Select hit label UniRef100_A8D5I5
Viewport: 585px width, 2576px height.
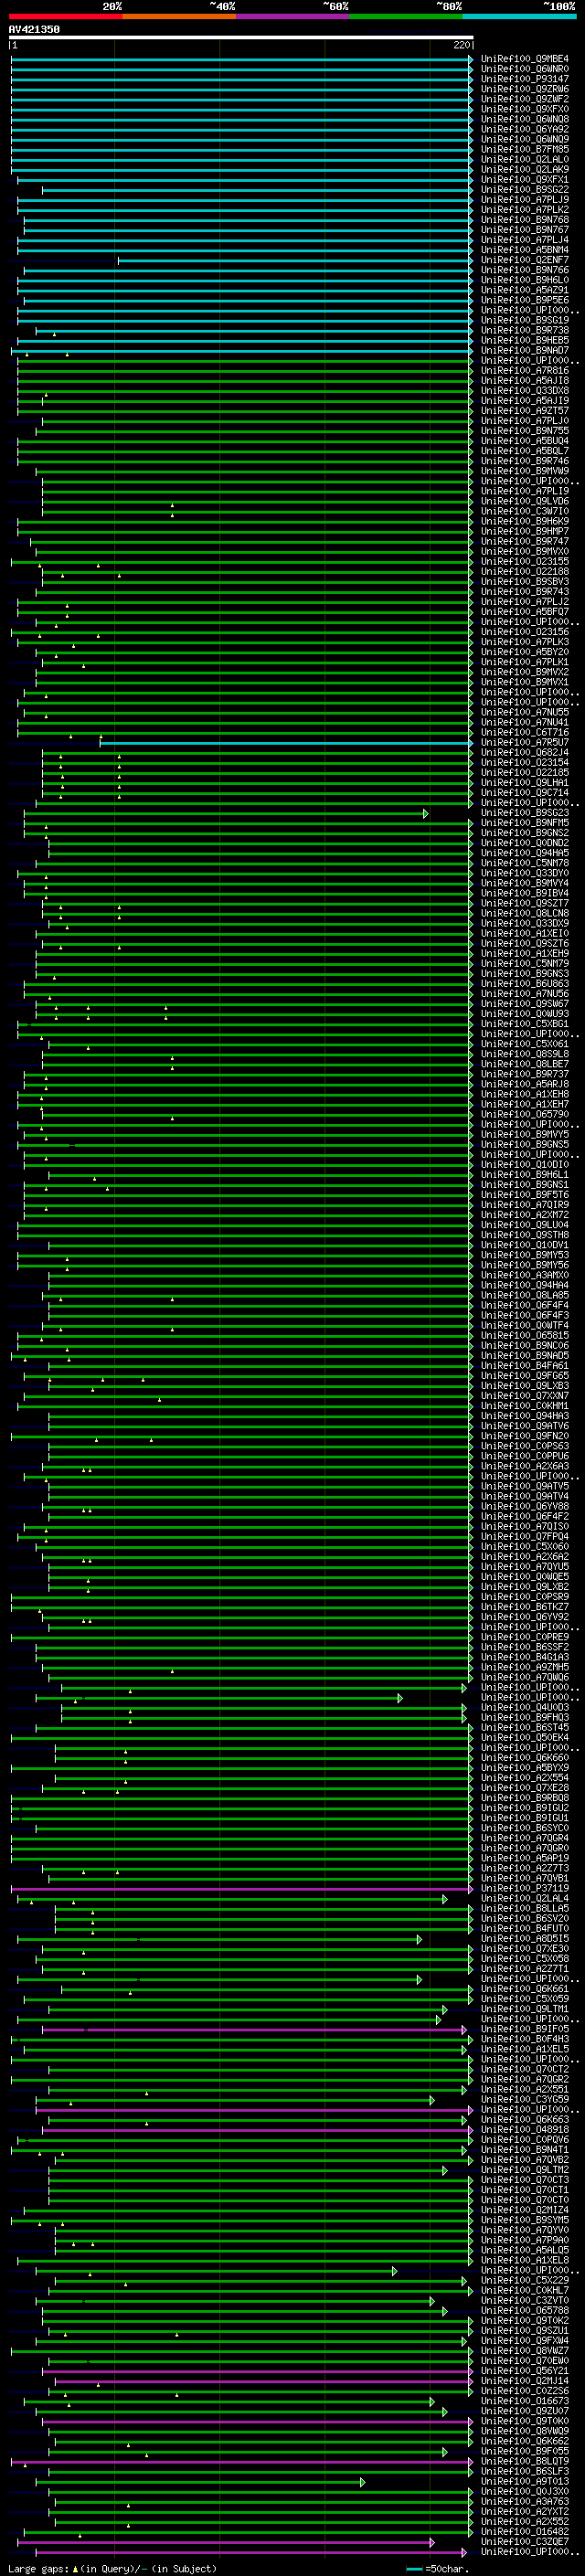coord(525,1939)
